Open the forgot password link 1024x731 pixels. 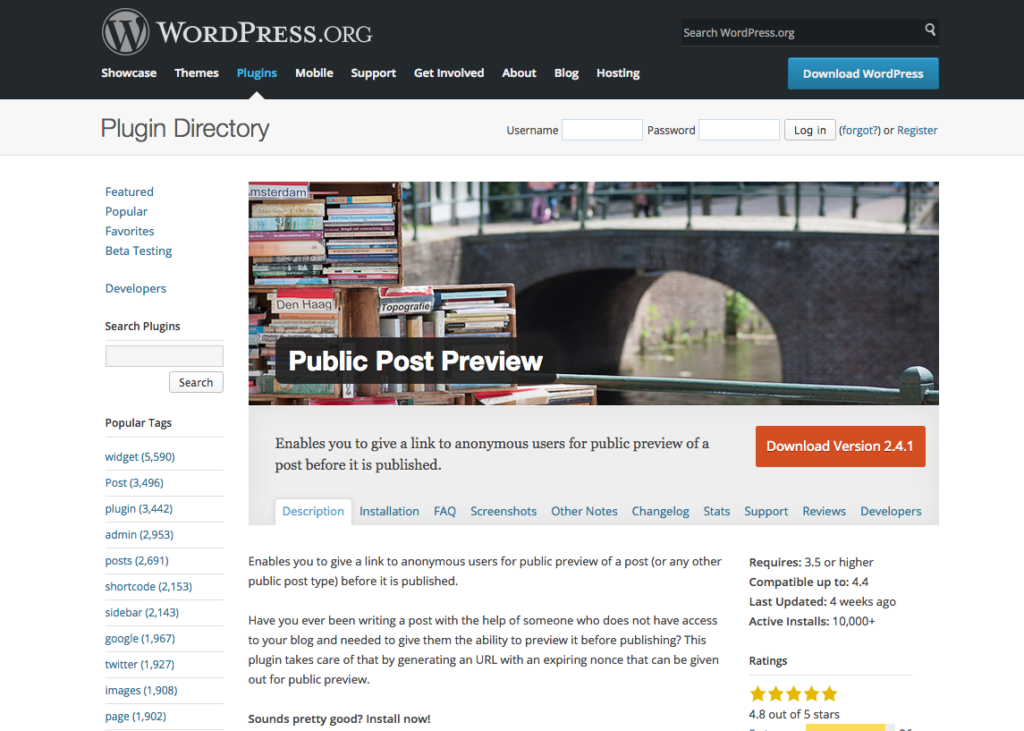click(859, 130)
